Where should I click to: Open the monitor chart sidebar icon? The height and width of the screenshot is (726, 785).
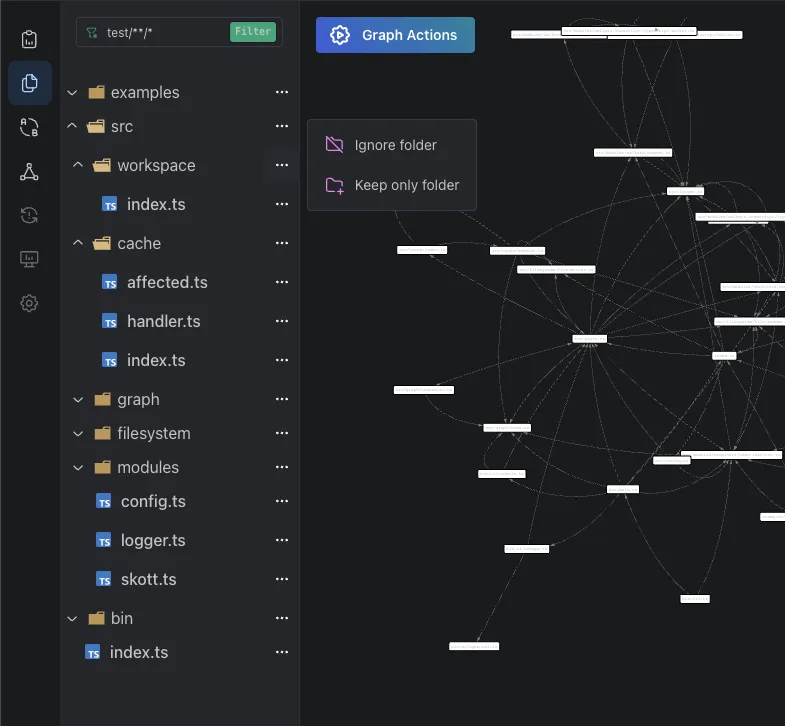[29, 259]
